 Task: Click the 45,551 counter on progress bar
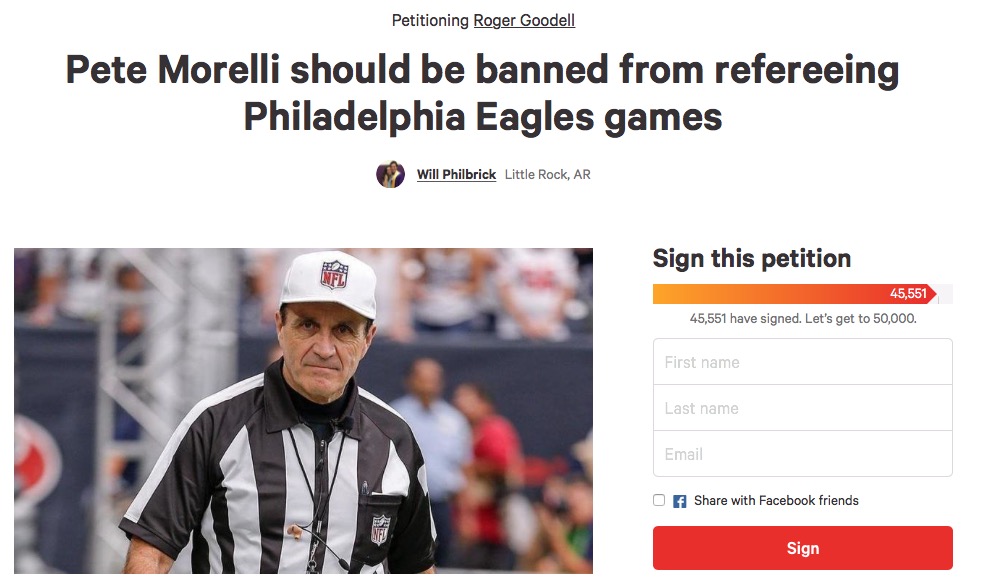click(909, 294)
